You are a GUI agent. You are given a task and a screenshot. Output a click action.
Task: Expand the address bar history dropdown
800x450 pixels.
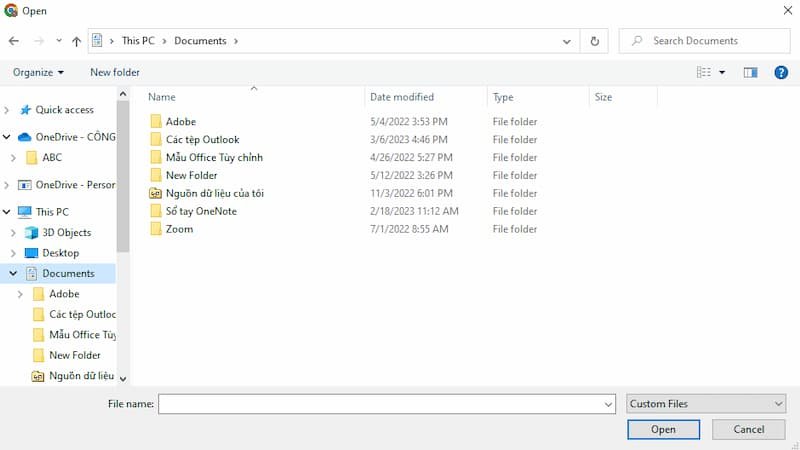[x=566, y=41]
